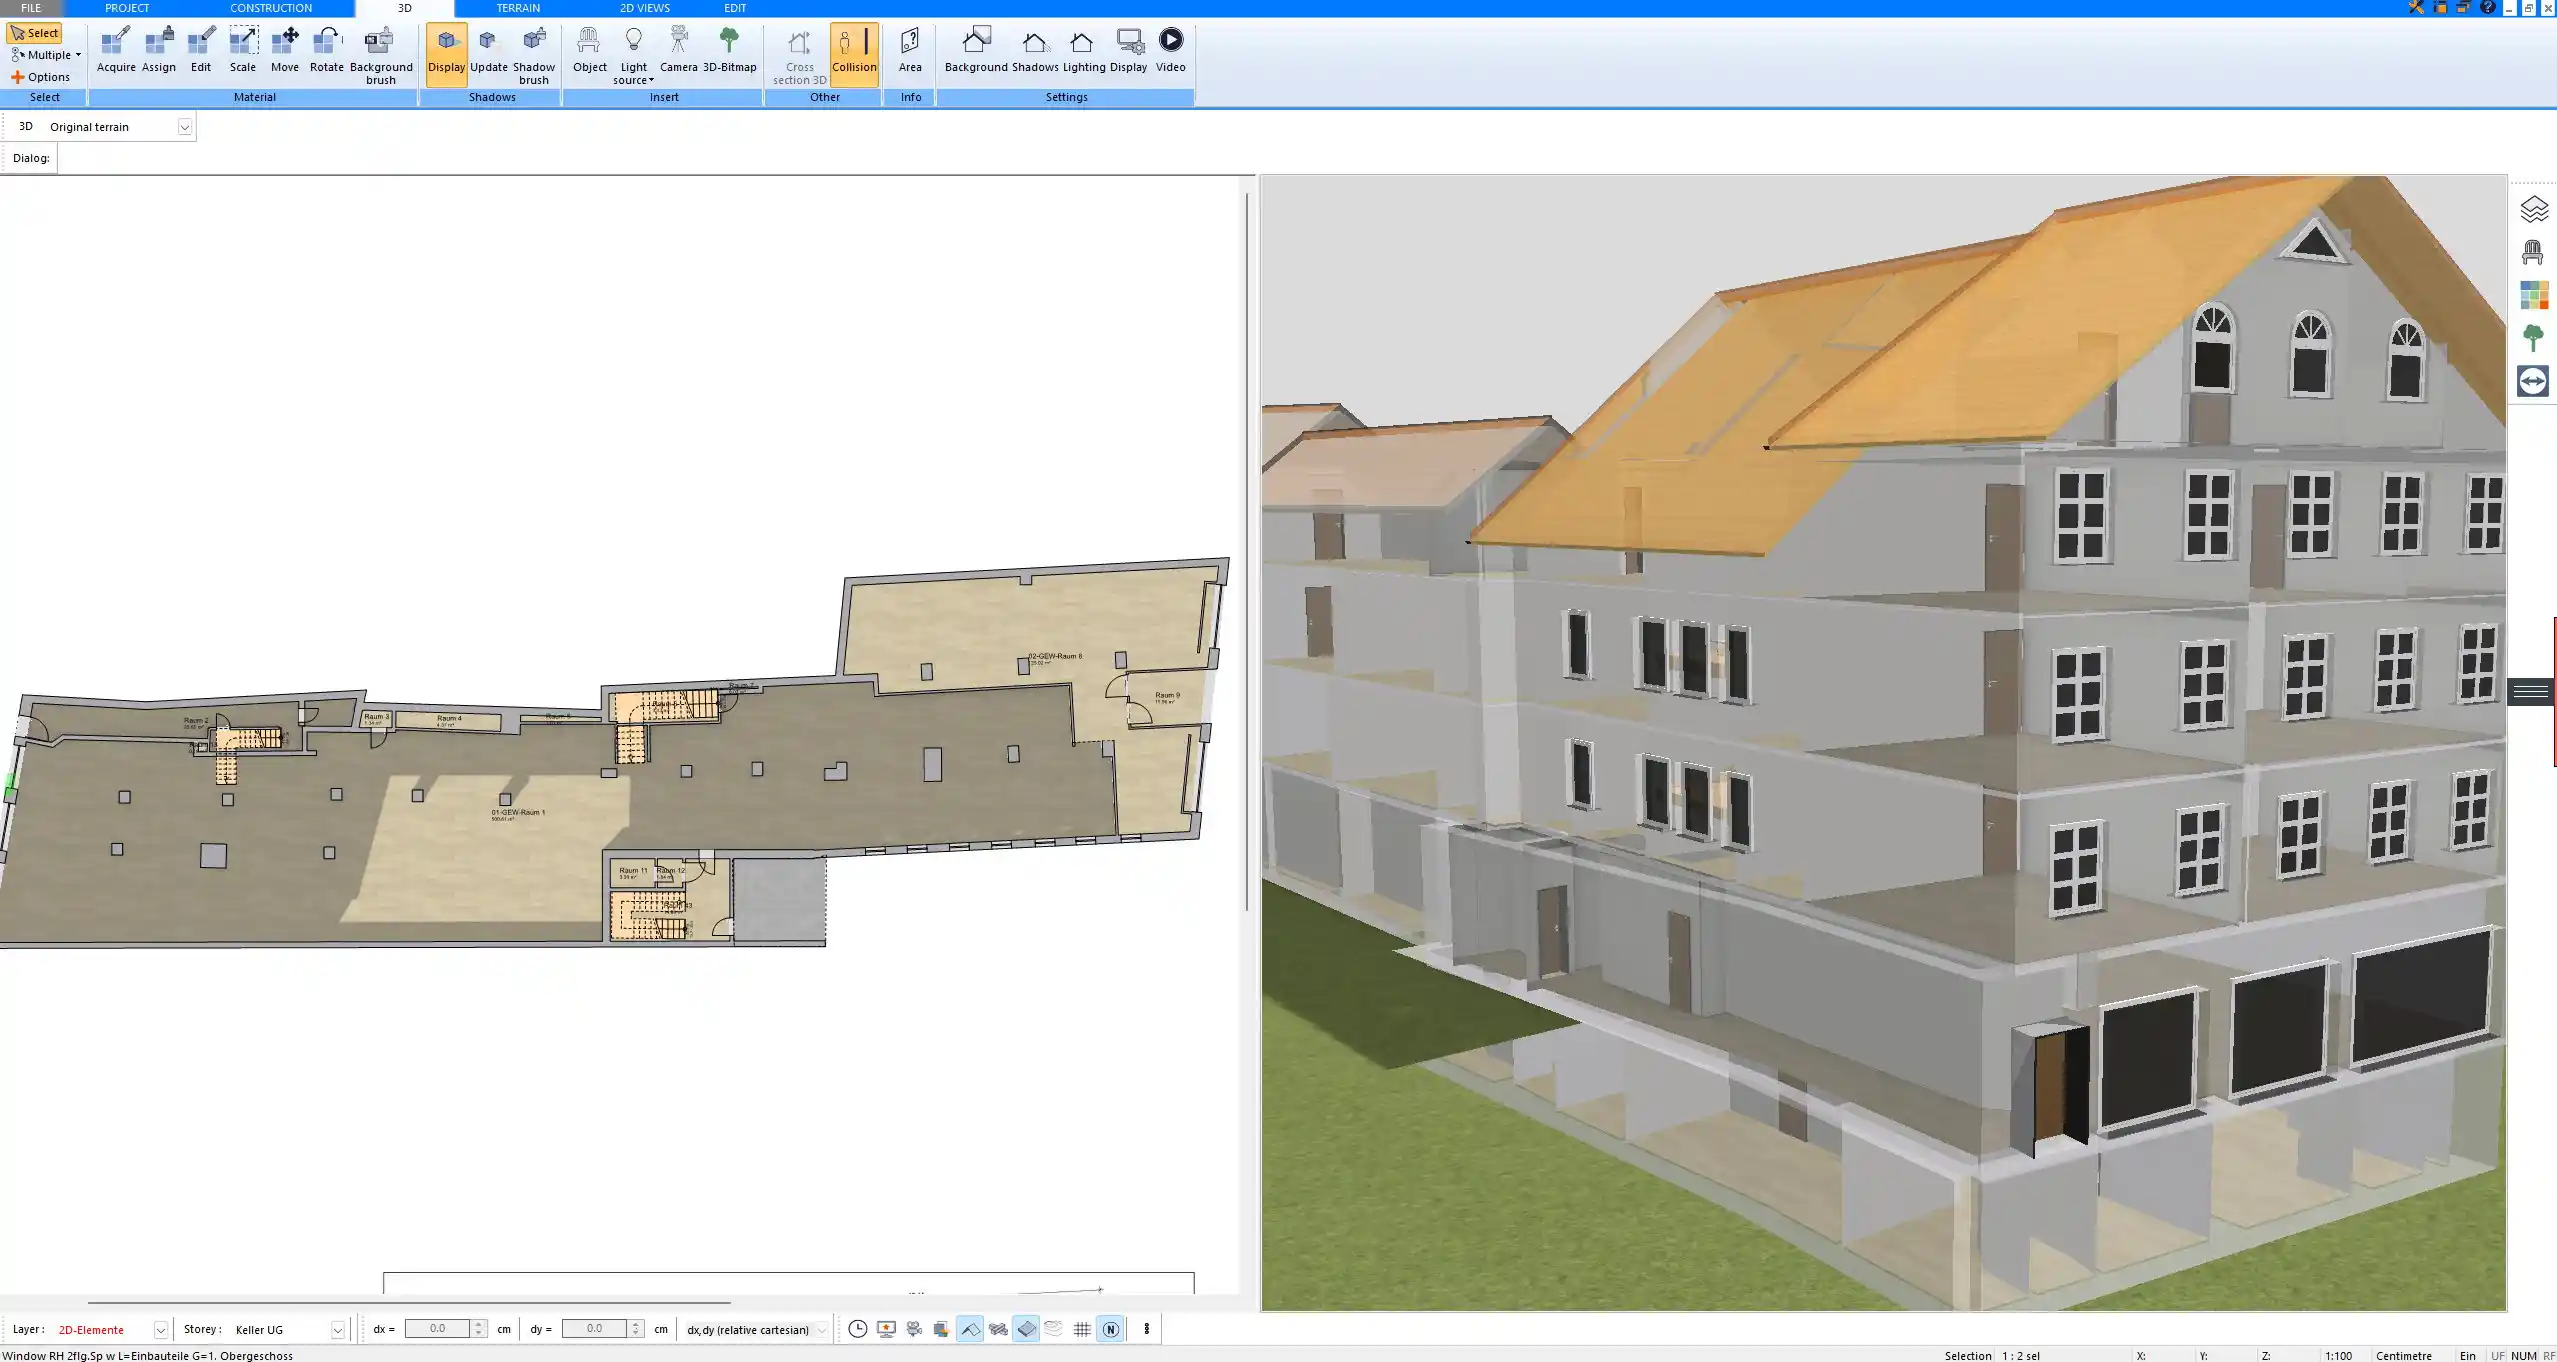Open the Layer dropdown showing 2D-Elemente

160,1330
